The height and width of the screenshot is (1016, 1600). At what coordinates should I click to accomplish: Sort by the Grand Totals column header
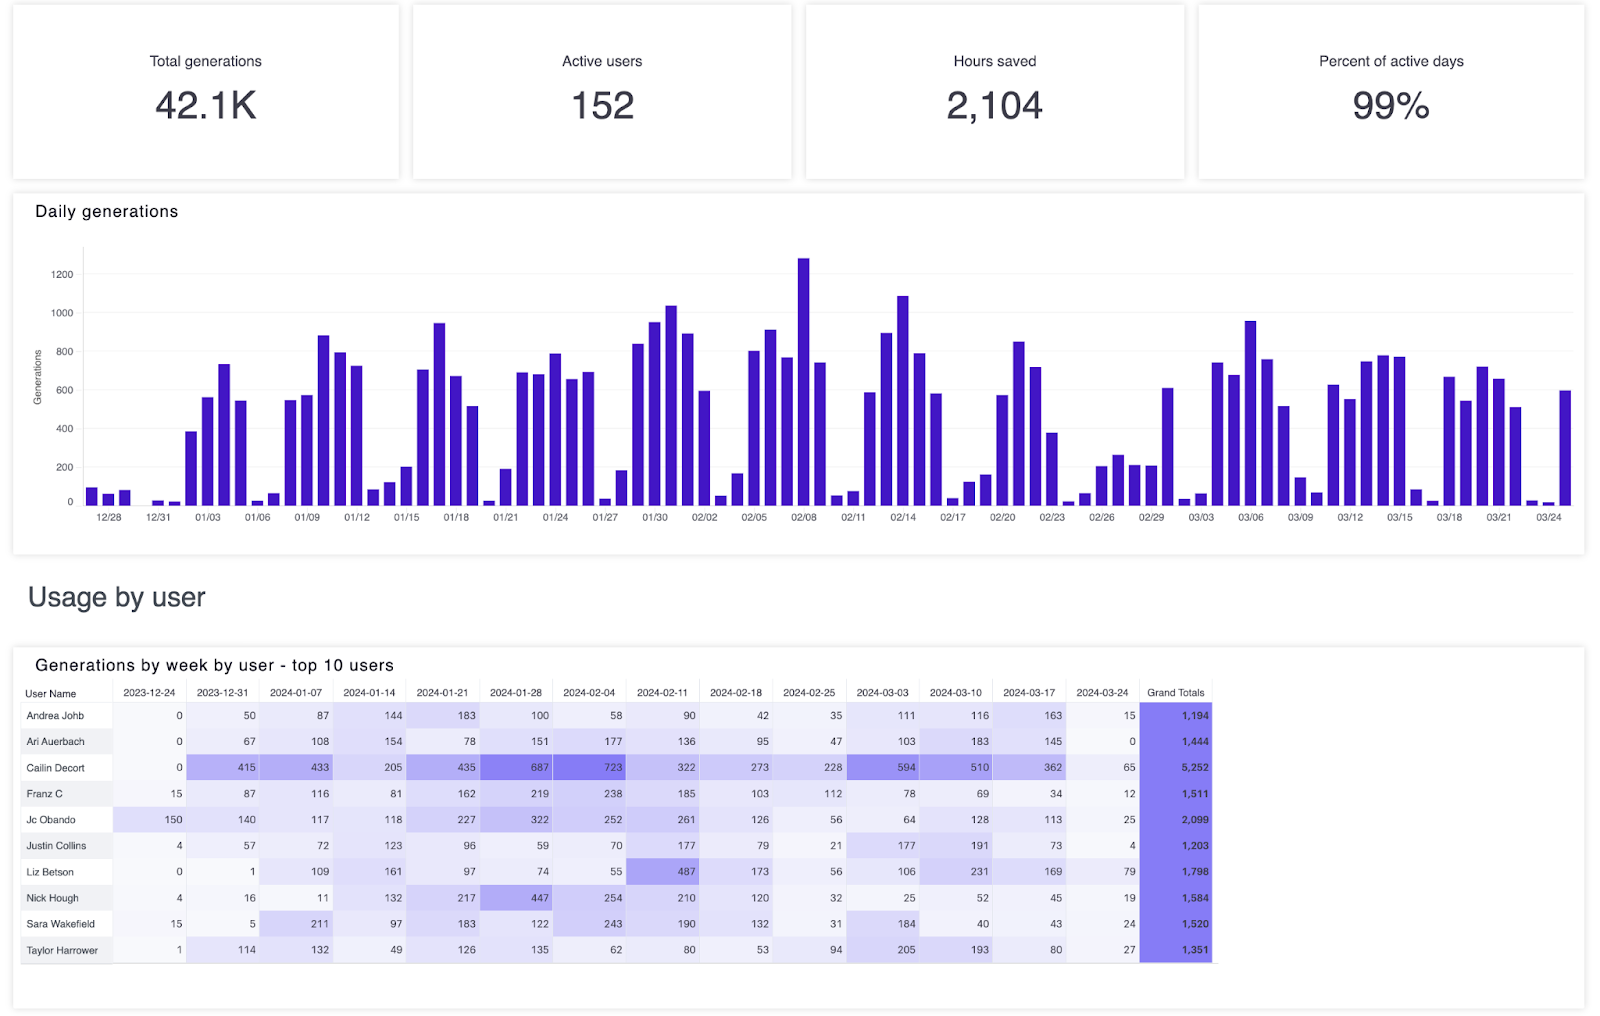coord(1175,692)
